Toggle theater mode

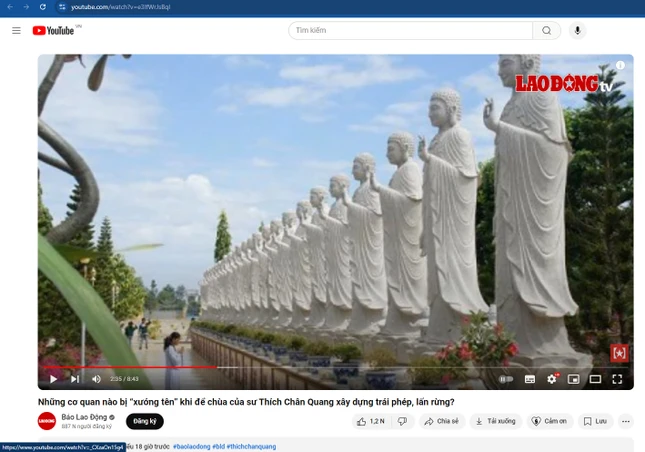pos(595,379)
